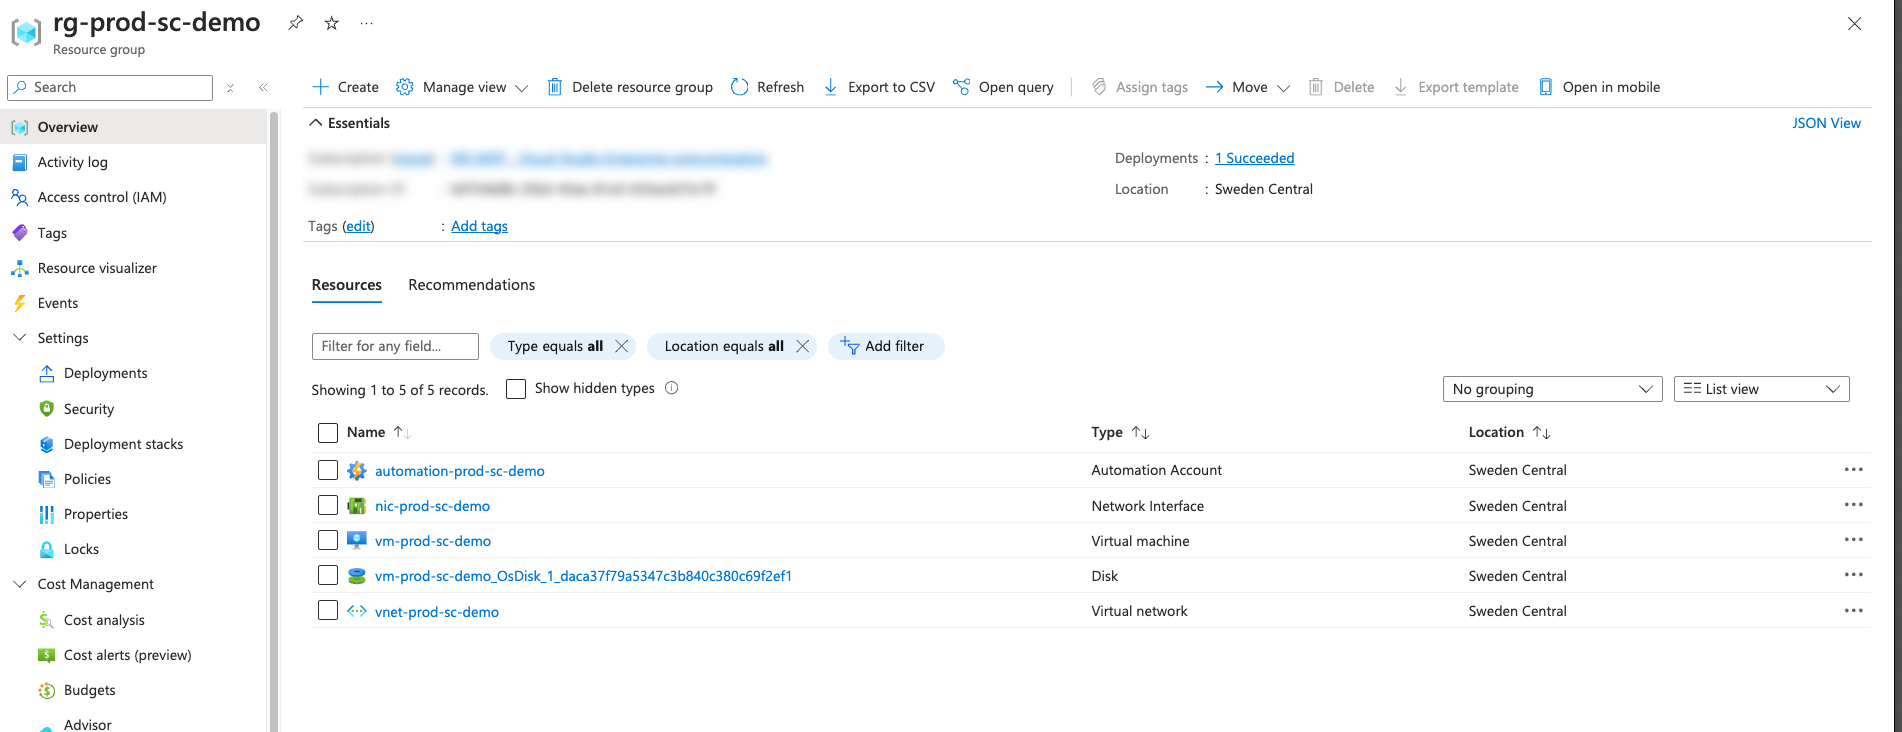
Task: Favorite rg-prod-sc-demo with the star icon
Action: (x=331, y=23)
